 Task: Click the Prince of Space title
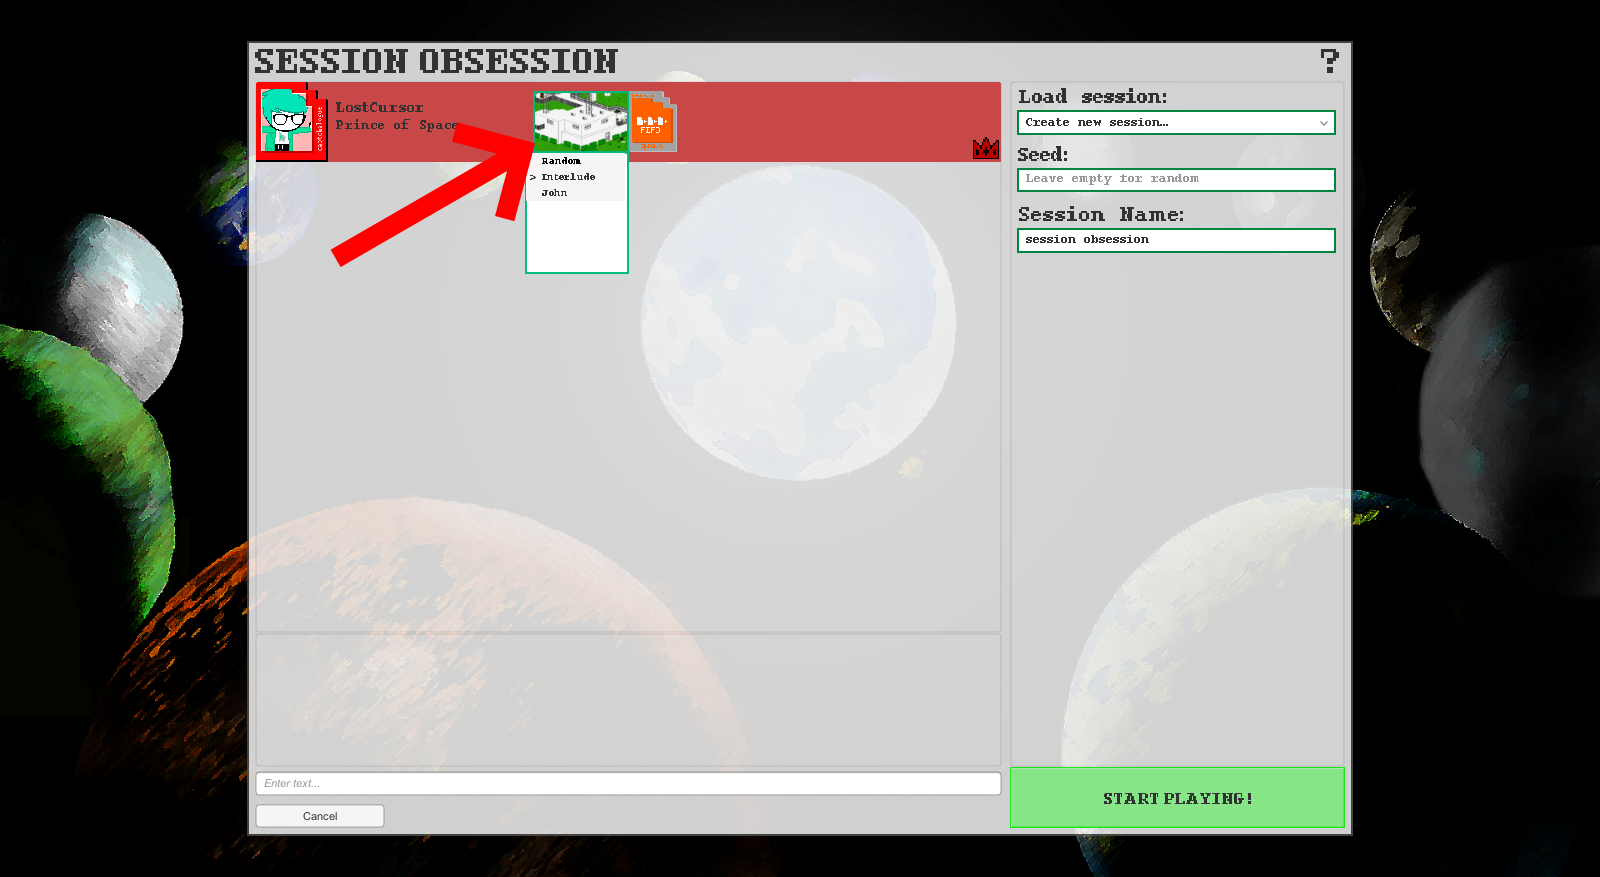[396, 125]
